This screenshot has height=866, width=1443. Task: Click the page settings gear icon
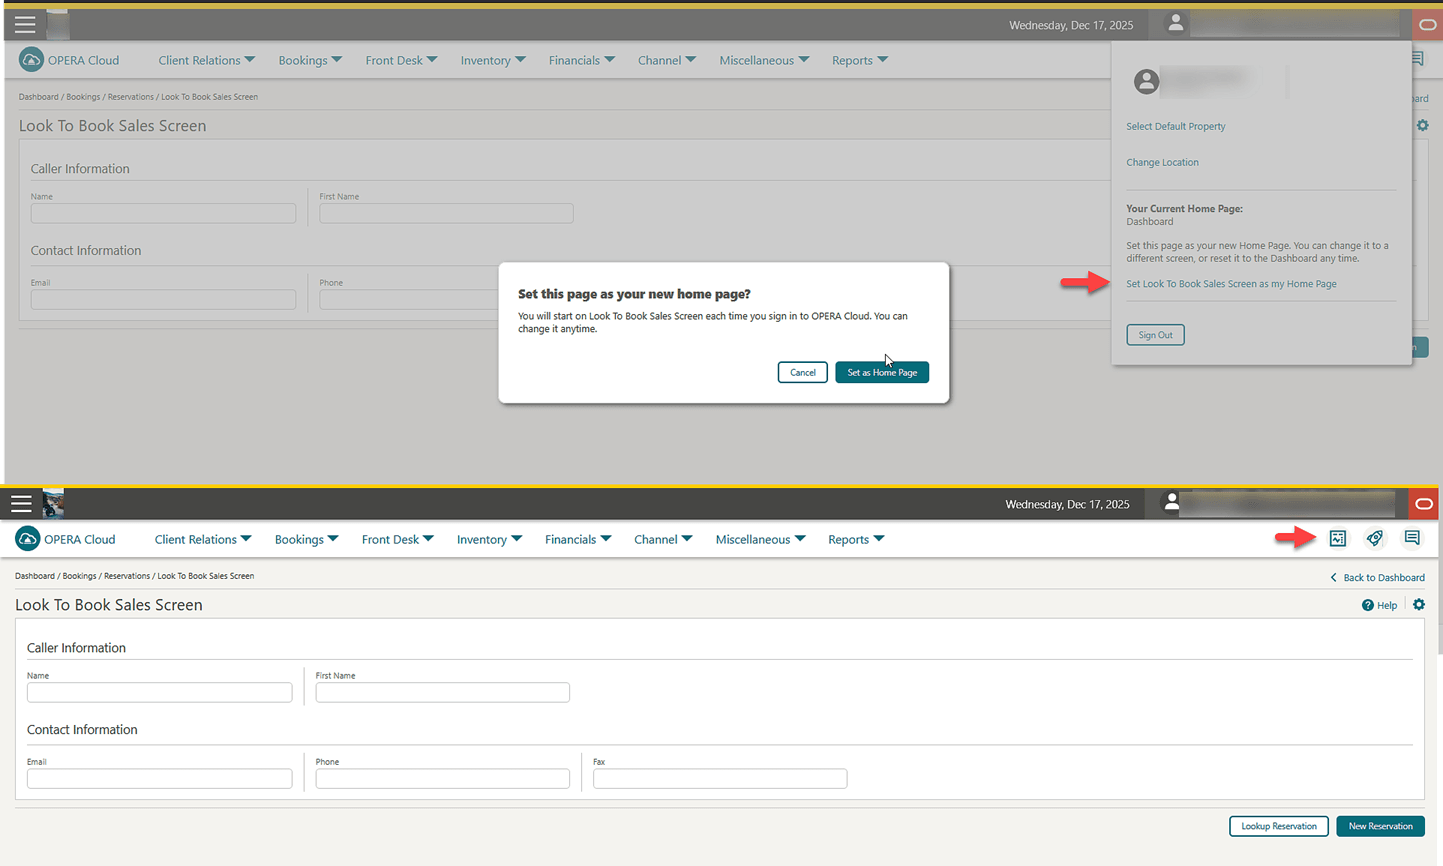click(1418, 604)
